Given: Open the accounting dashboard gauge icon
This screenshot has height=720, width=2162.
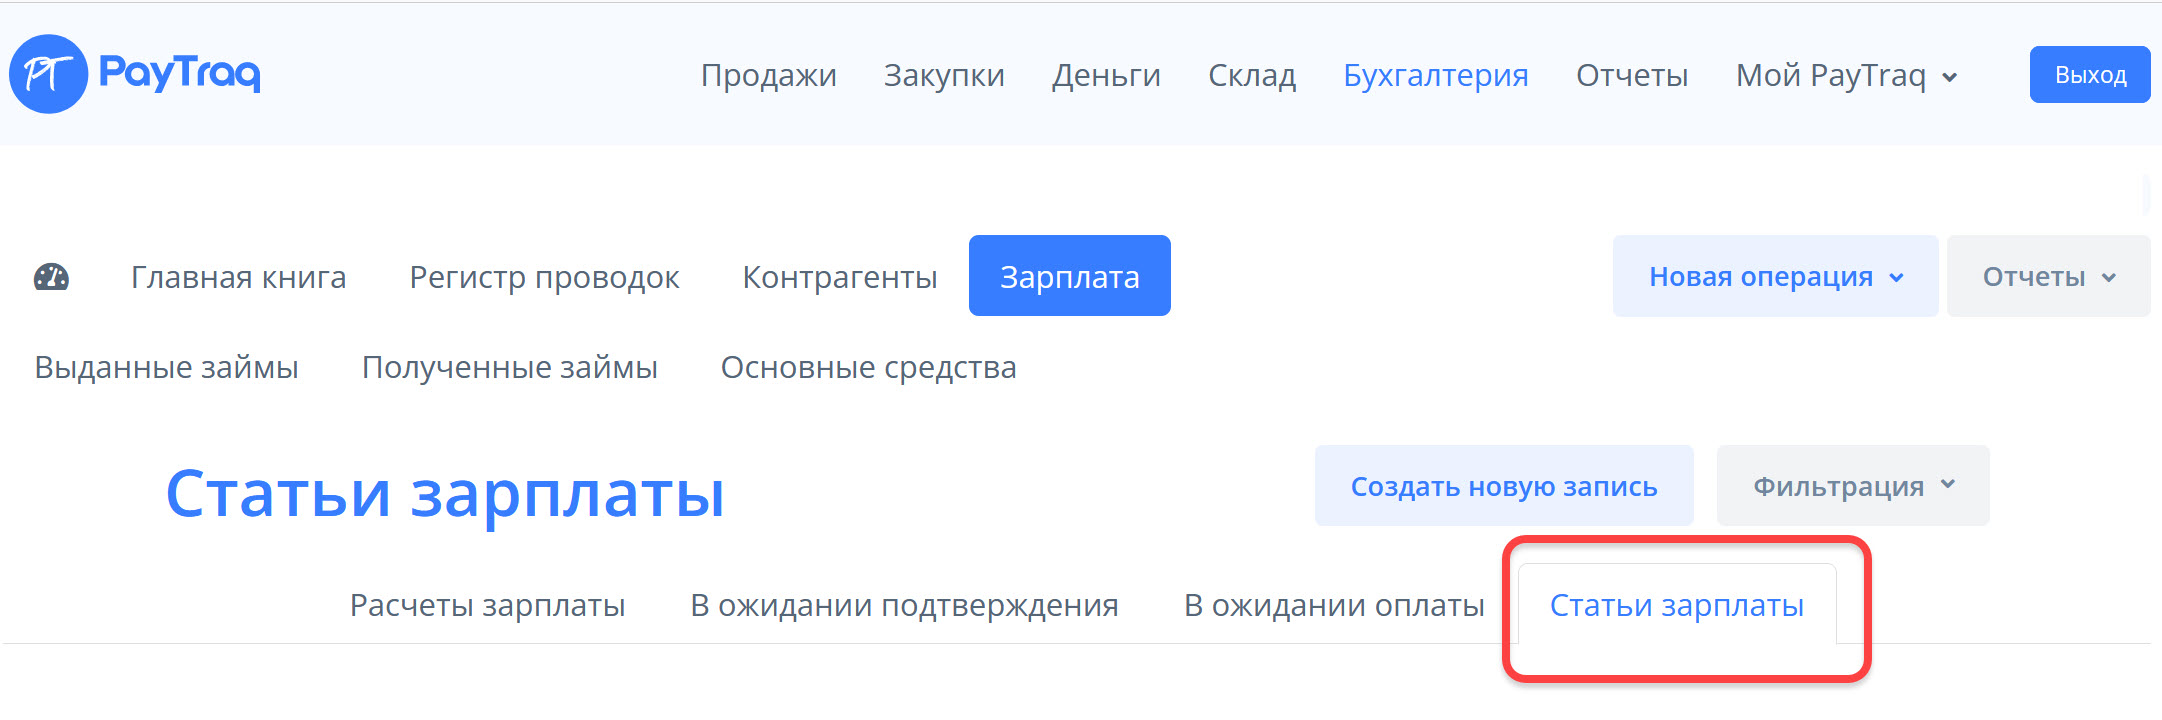Looking at the screenshot, I should click(52, 277).
